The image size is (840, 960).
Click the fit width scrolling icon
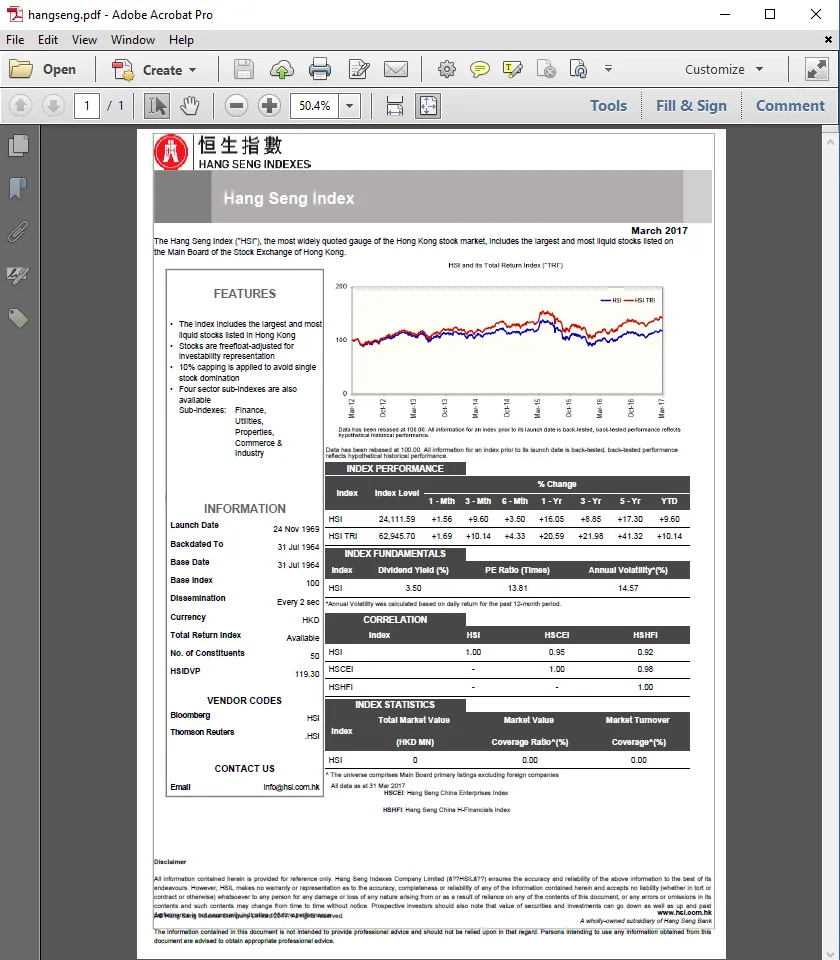pyautogui.click(x=395, y=106)
